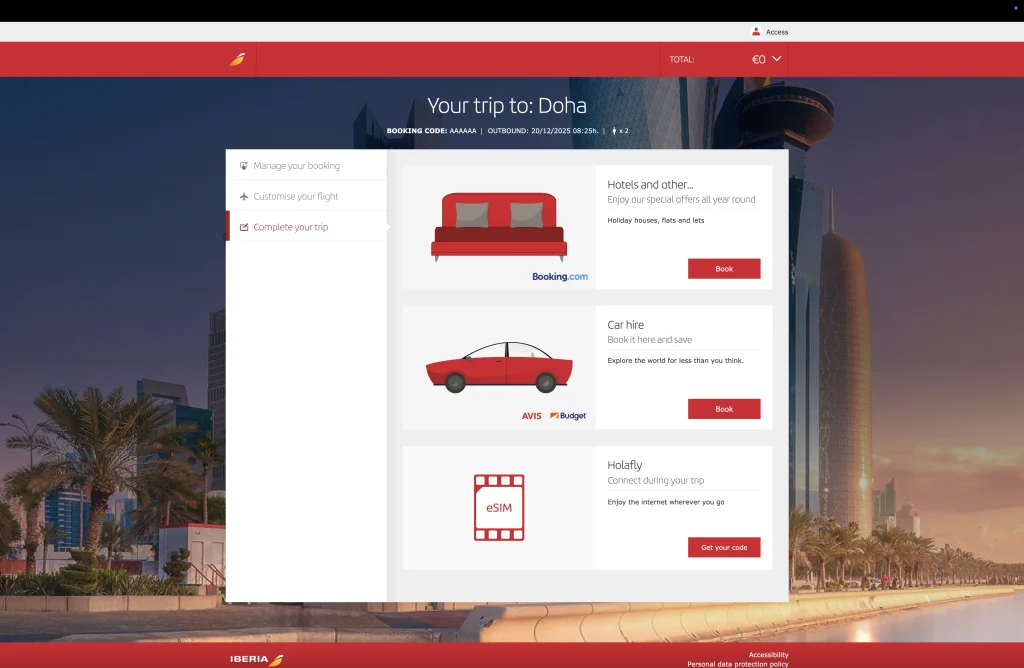The image size is (1024, 668).
Task: Open the Personal data protection policy link
Action: pos(737,664)
